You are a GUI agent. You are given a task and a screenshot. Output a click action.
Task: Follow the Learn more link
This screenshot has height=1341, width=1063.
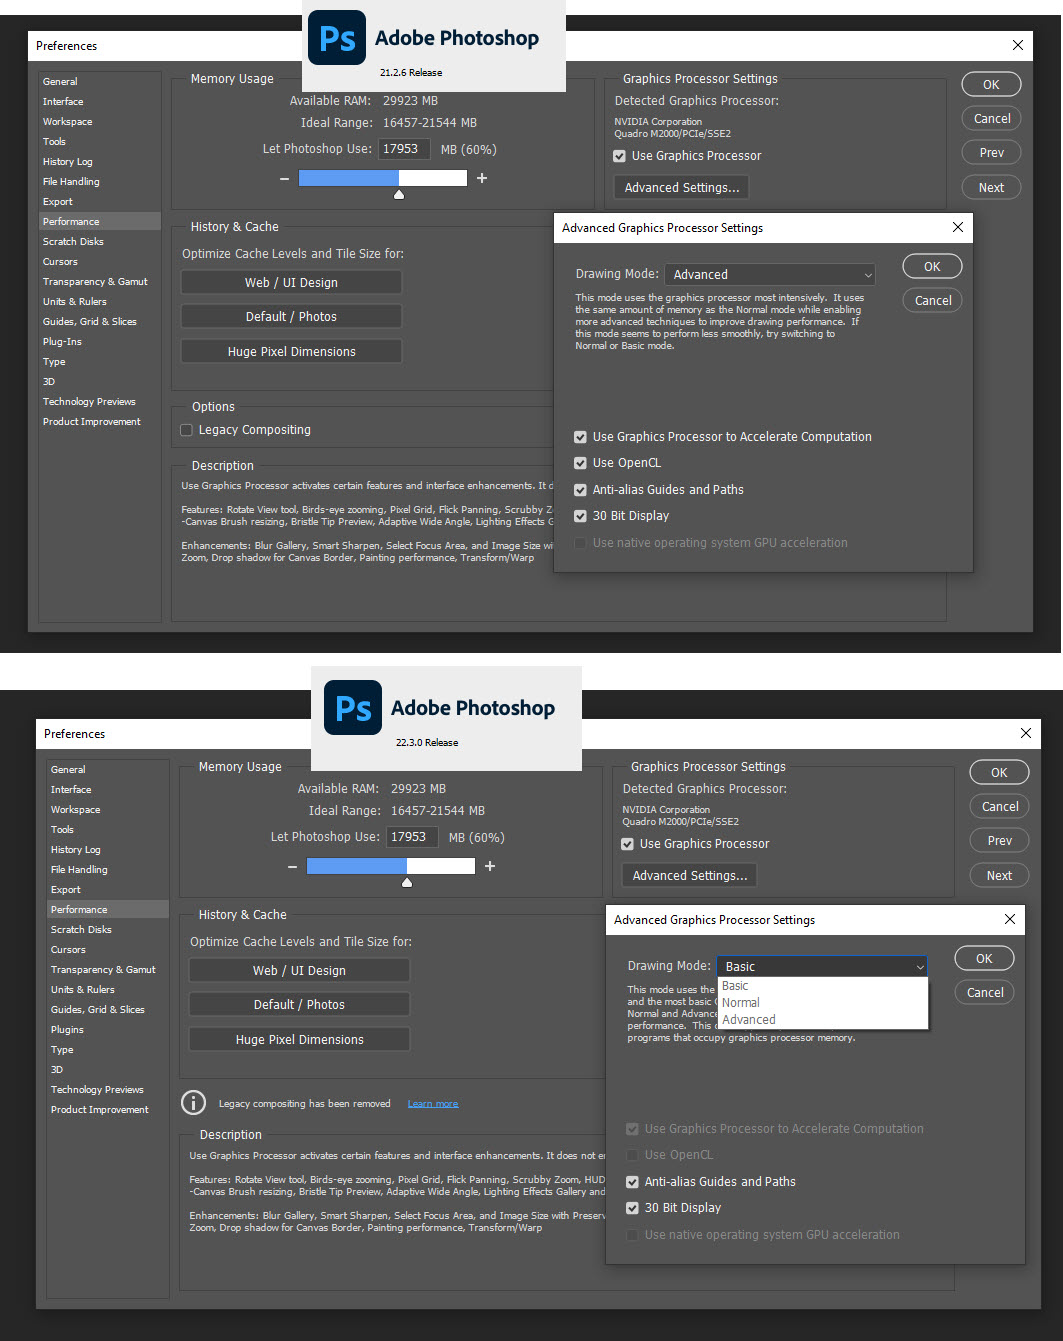[x=433, y=1104]
